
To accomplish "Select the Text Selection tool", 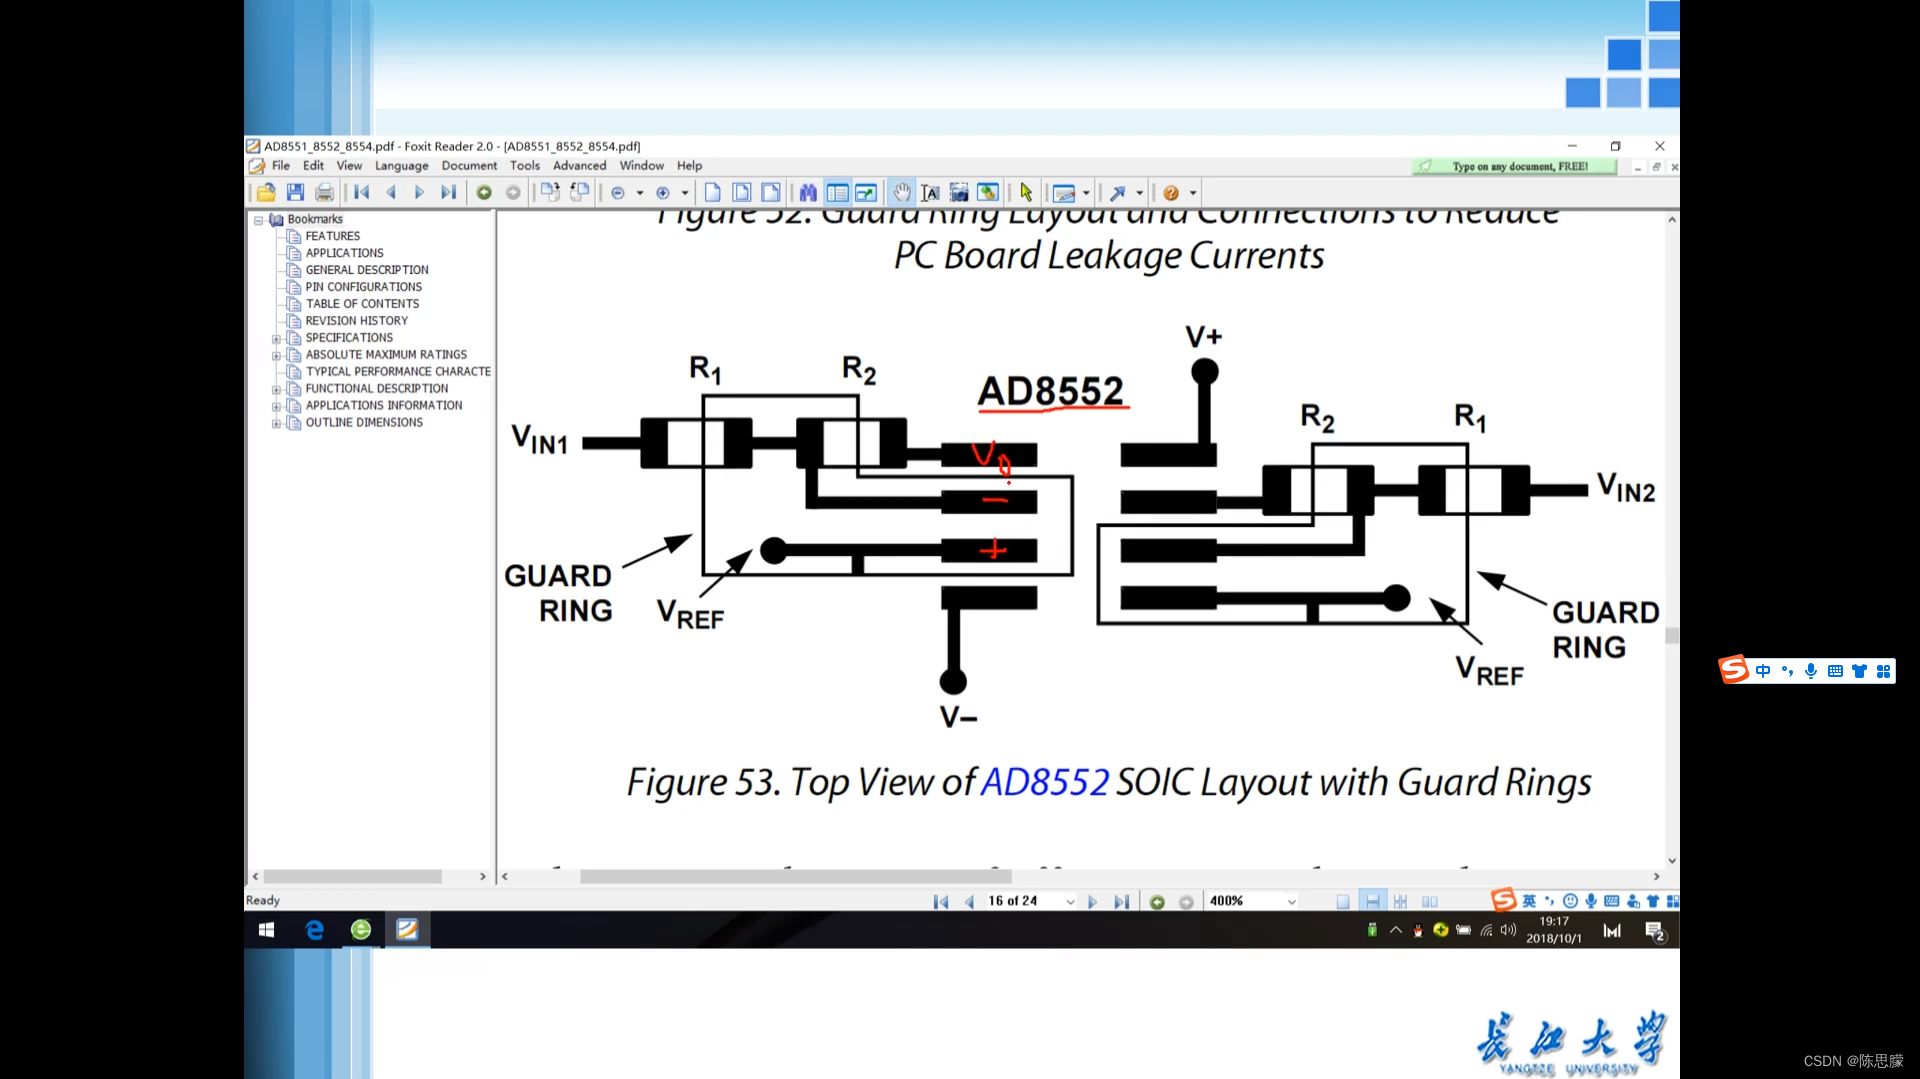I will point(930,193).
